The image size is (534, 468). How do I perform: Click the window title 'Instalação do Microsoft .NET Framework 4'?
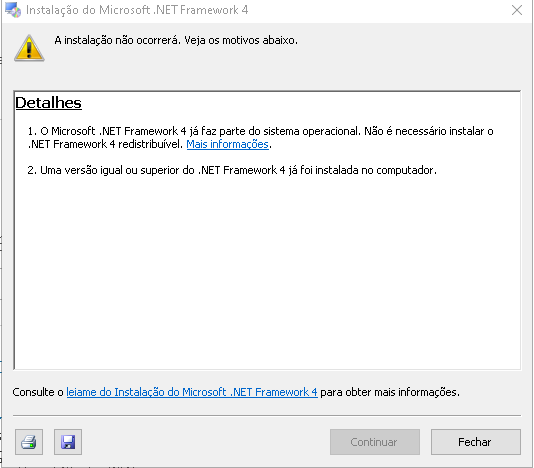point(137,10)
